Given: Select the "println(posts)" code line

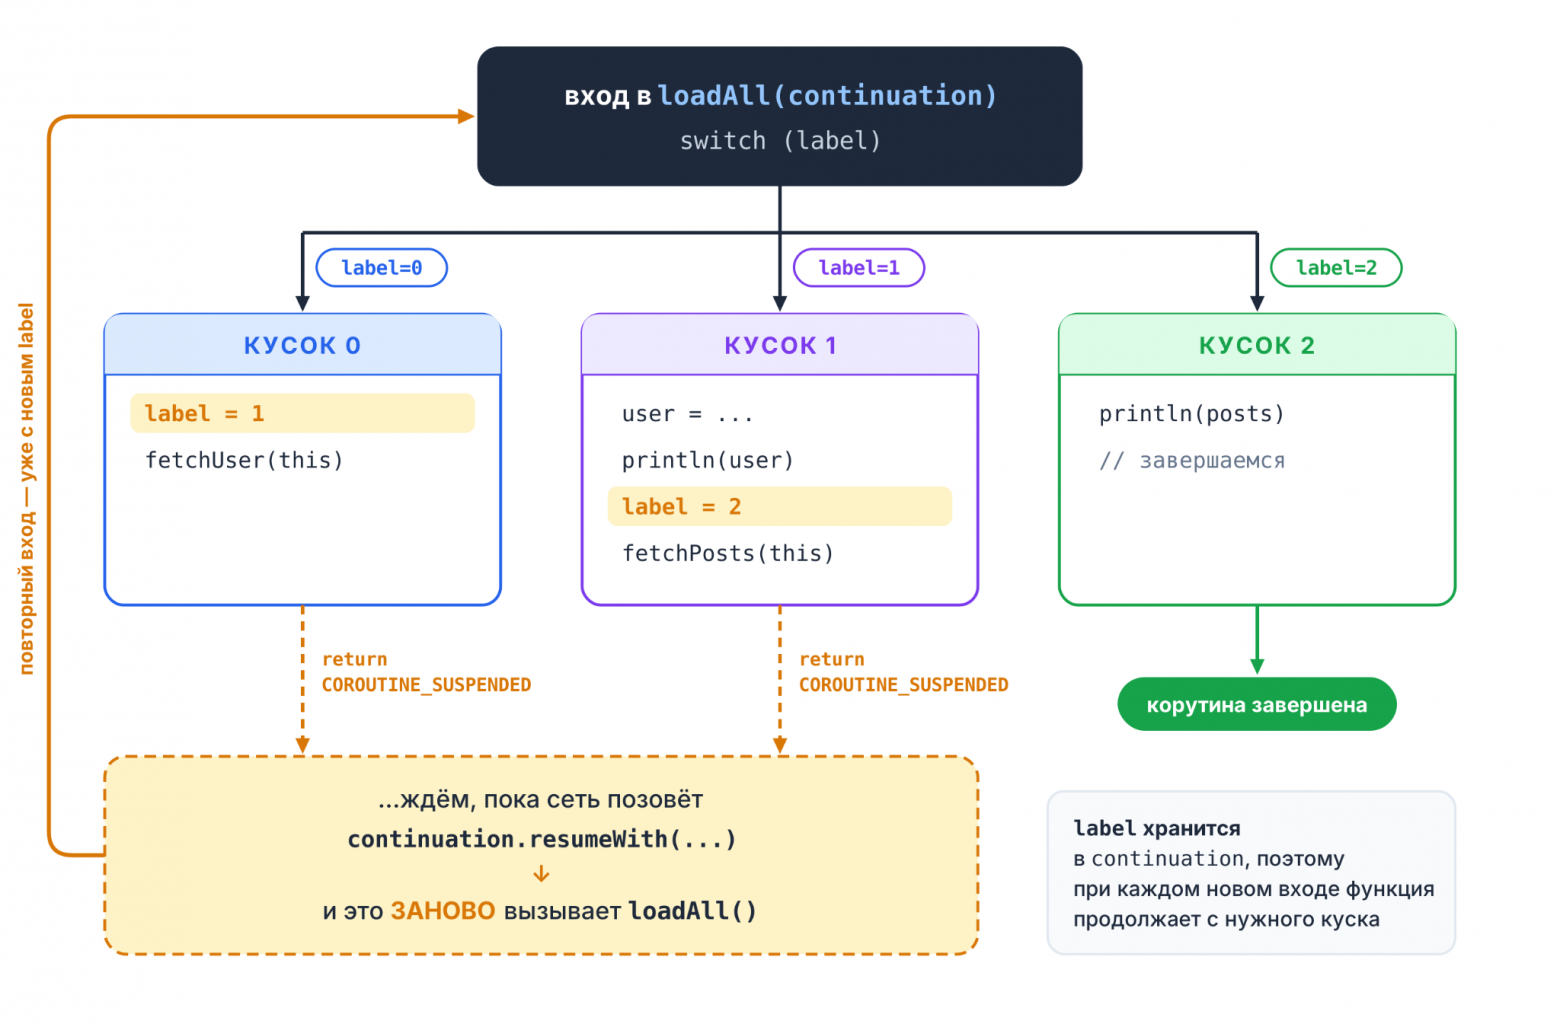Looking at the screenshot, I should (1192, 414).
